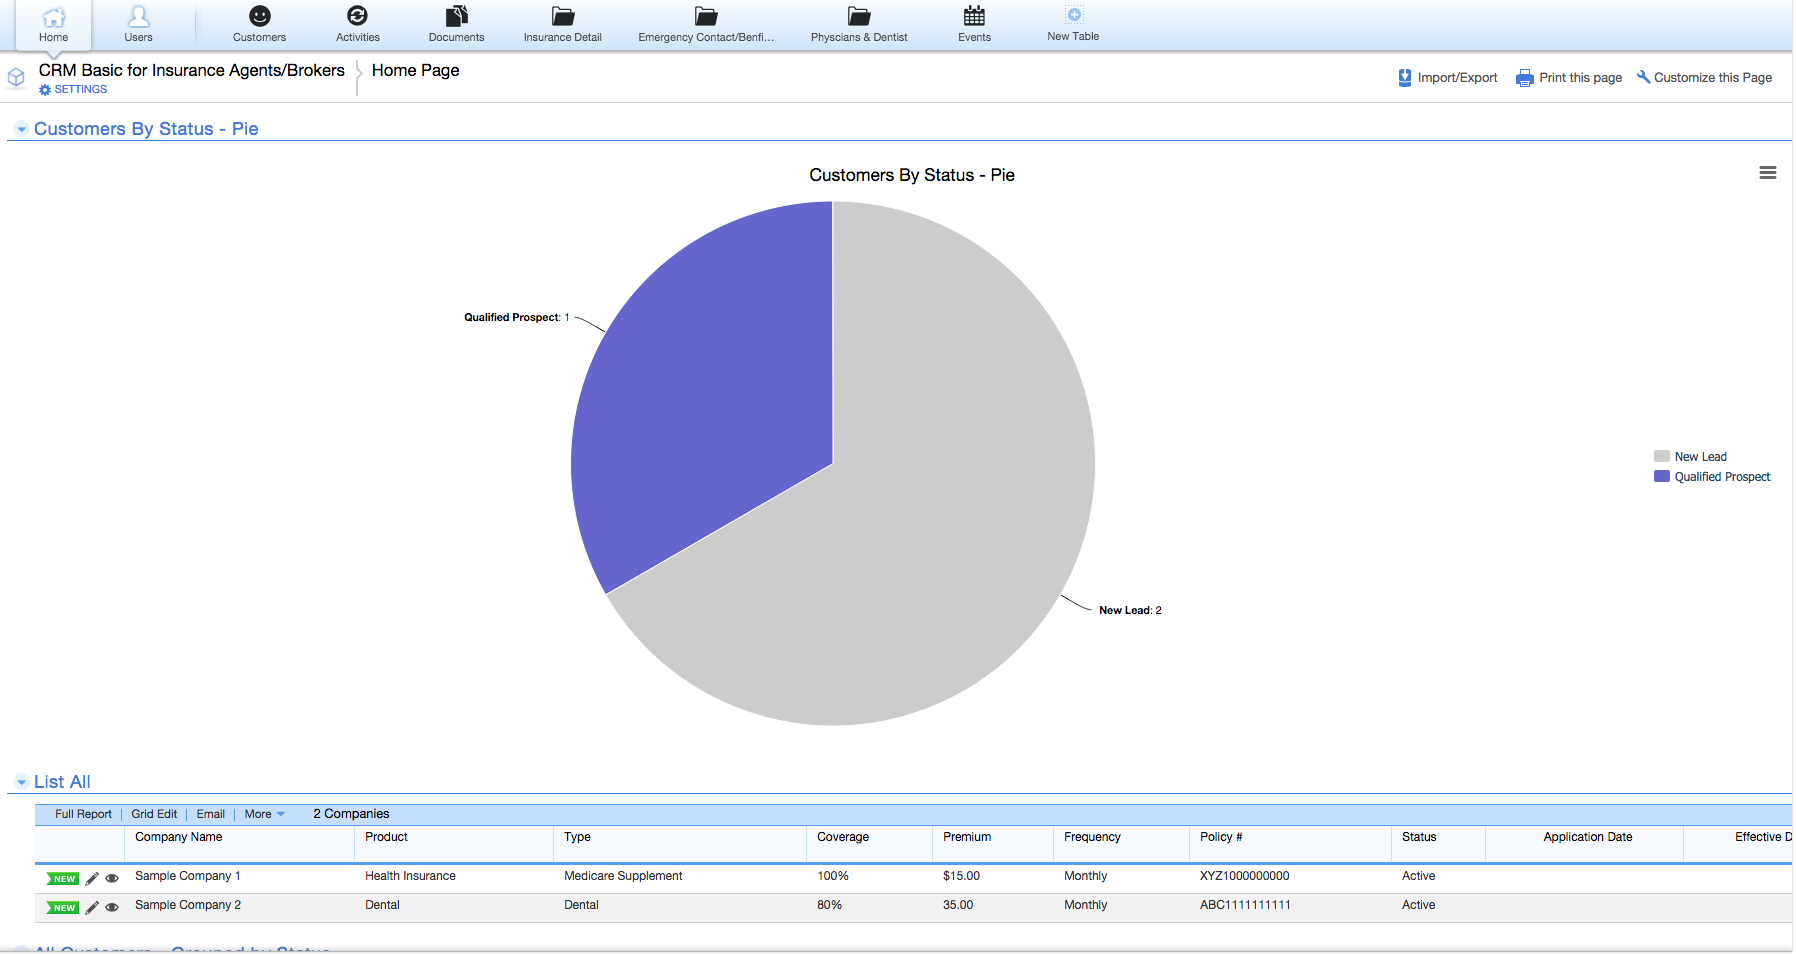Viewport: 1796px width, 954px height.
Task: Sort by Frequency column header
Action: (1092, 837)
